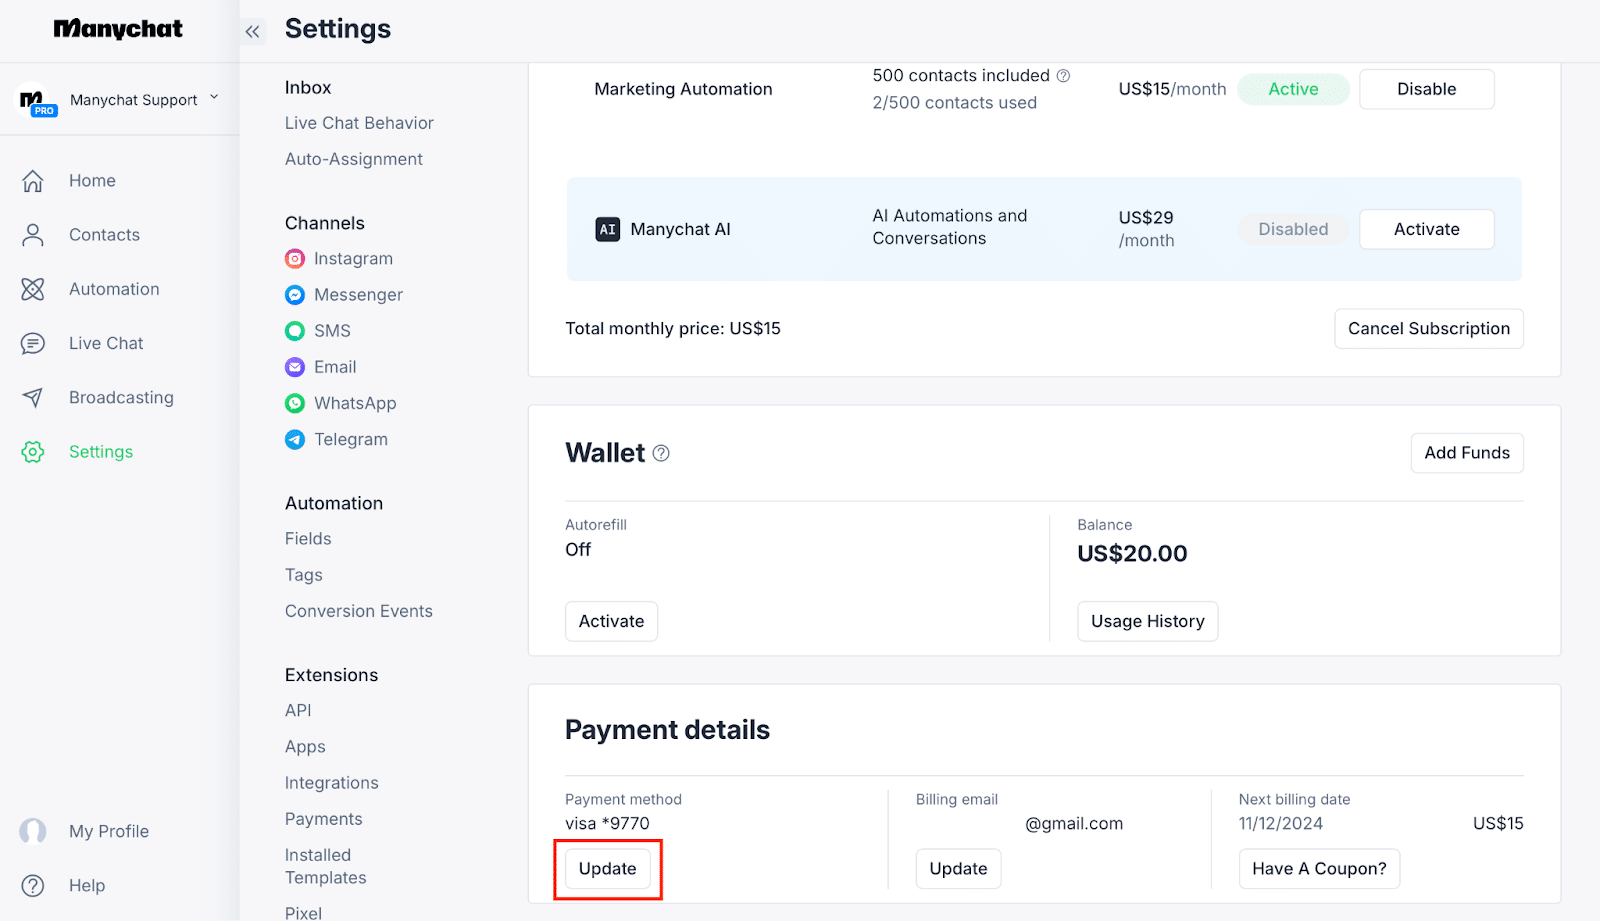Image resolution: width=1600 pixels, height=921 pixels.
Task: Activate wallet Autorefill
Action: tap(611, 621)
